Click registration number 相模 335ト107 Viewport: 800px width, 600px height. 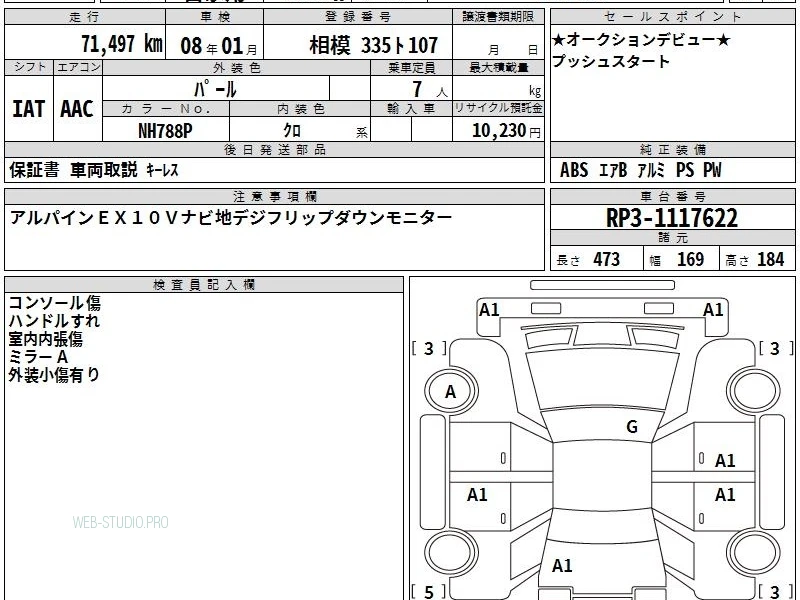(x=373, y=45)
